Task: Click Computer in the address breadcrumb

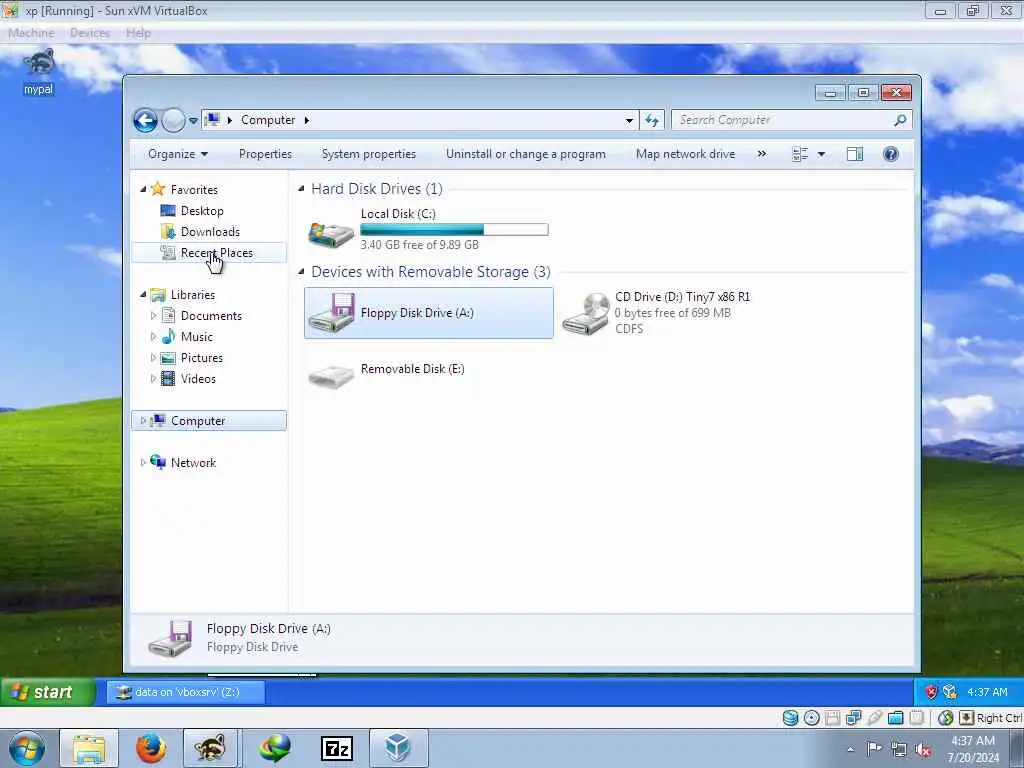Action: pyautogui.click(x=268, y=120)
